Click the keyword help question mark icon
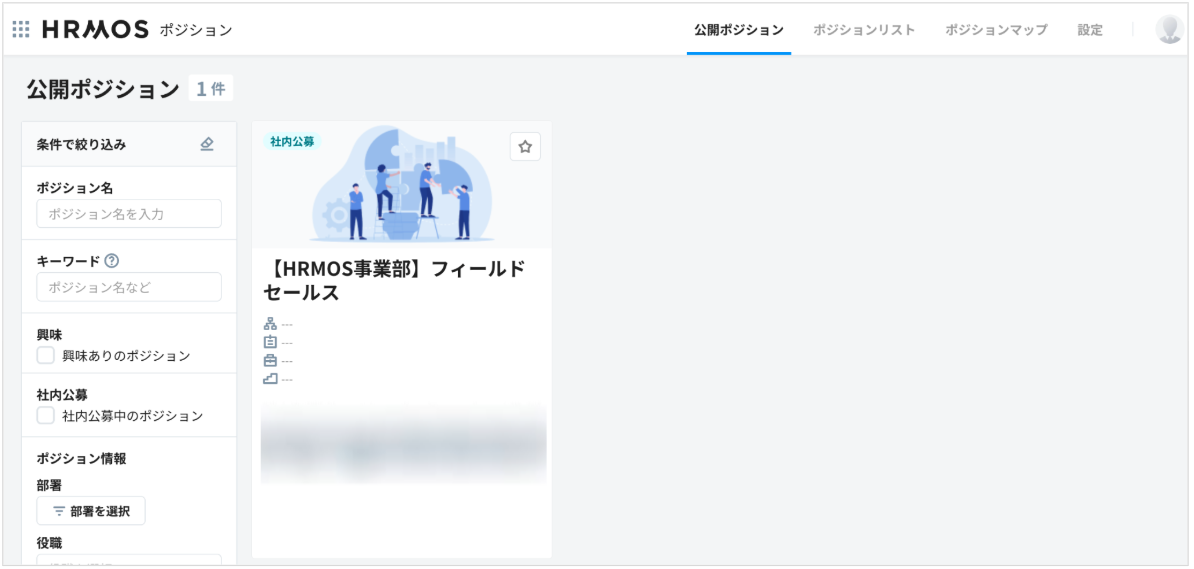This screenshot has height=569, width=1194. 112,261
